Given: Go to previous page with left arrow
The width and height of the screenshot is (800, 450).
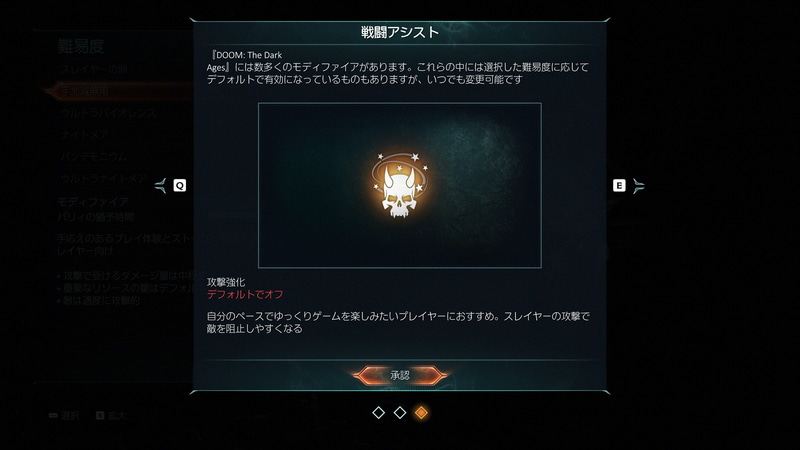Looking at the screenshot, I should pos(161,186).
